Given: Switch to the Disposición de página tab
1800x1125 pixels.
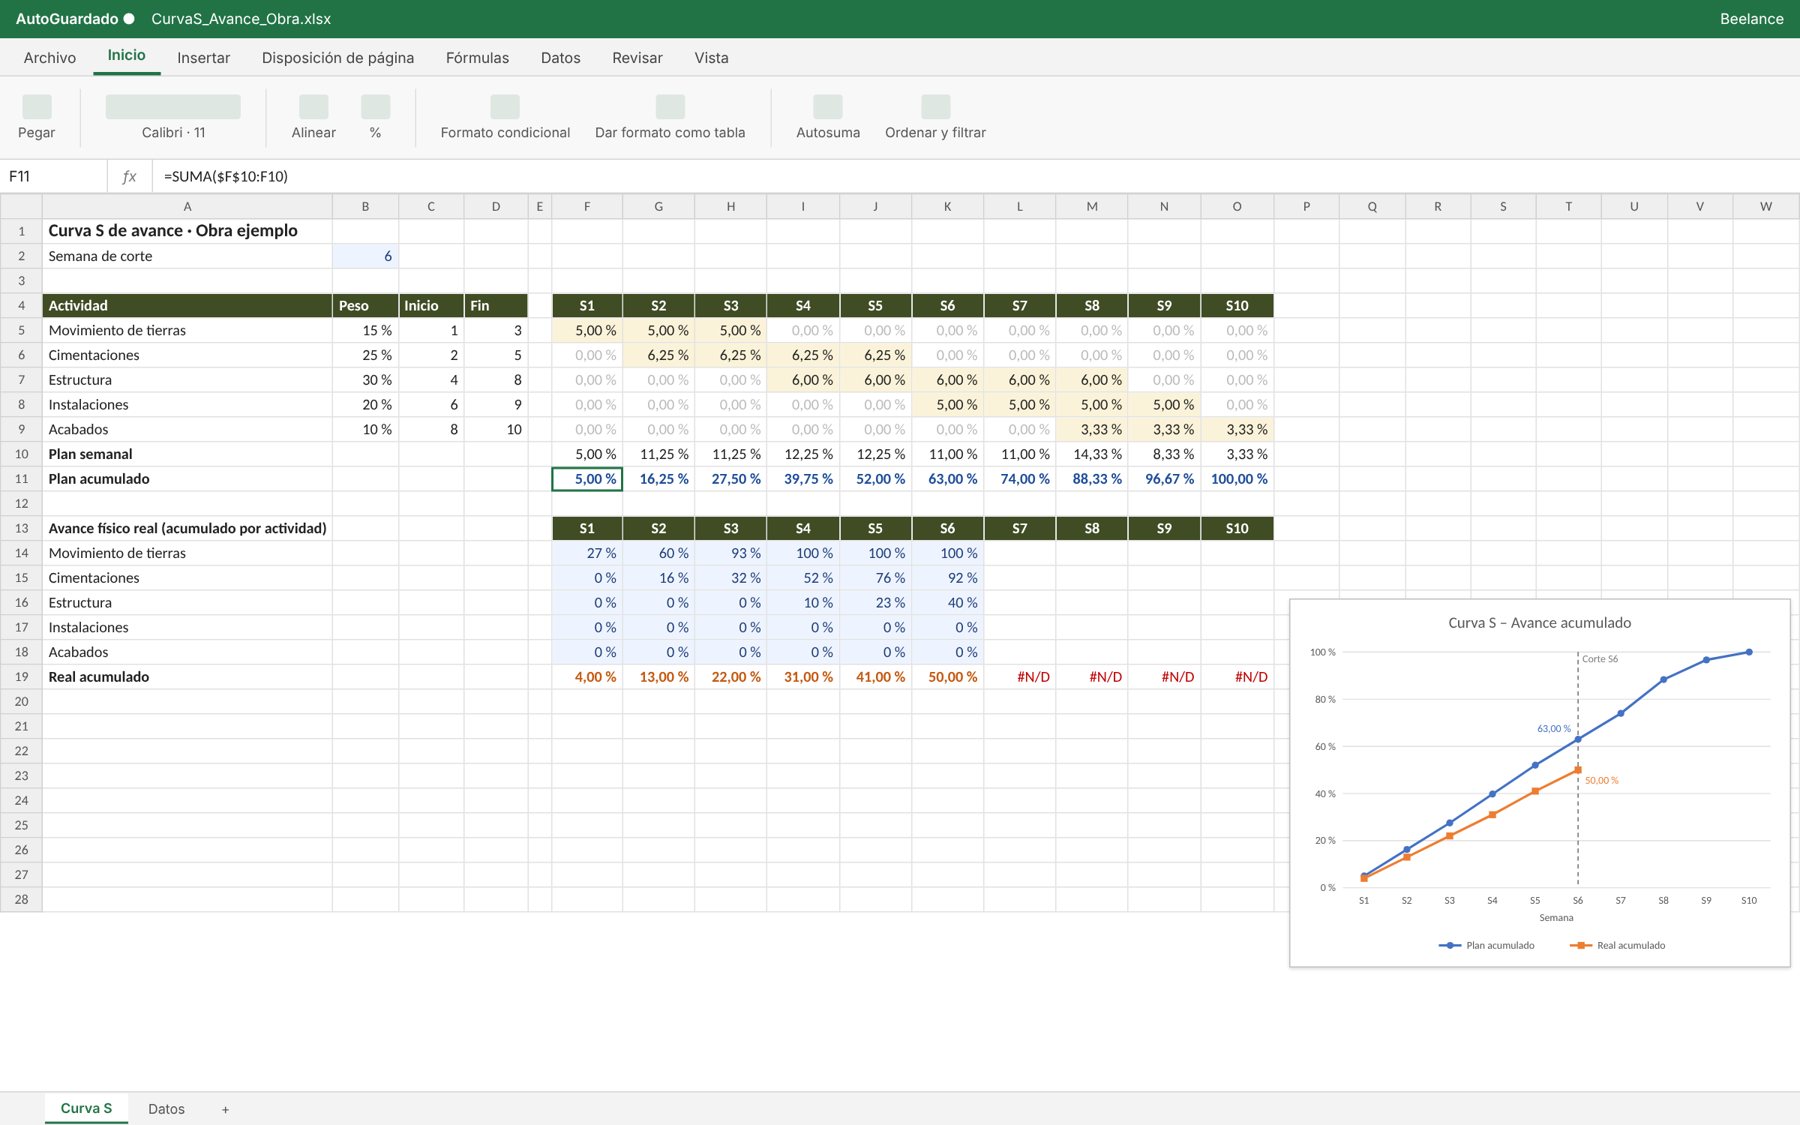Looking at the screenshot, I should pos(338,58).
